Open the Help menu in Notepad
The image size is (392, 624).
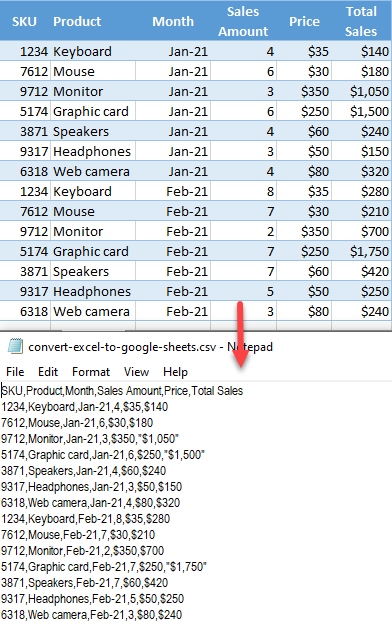175,372
